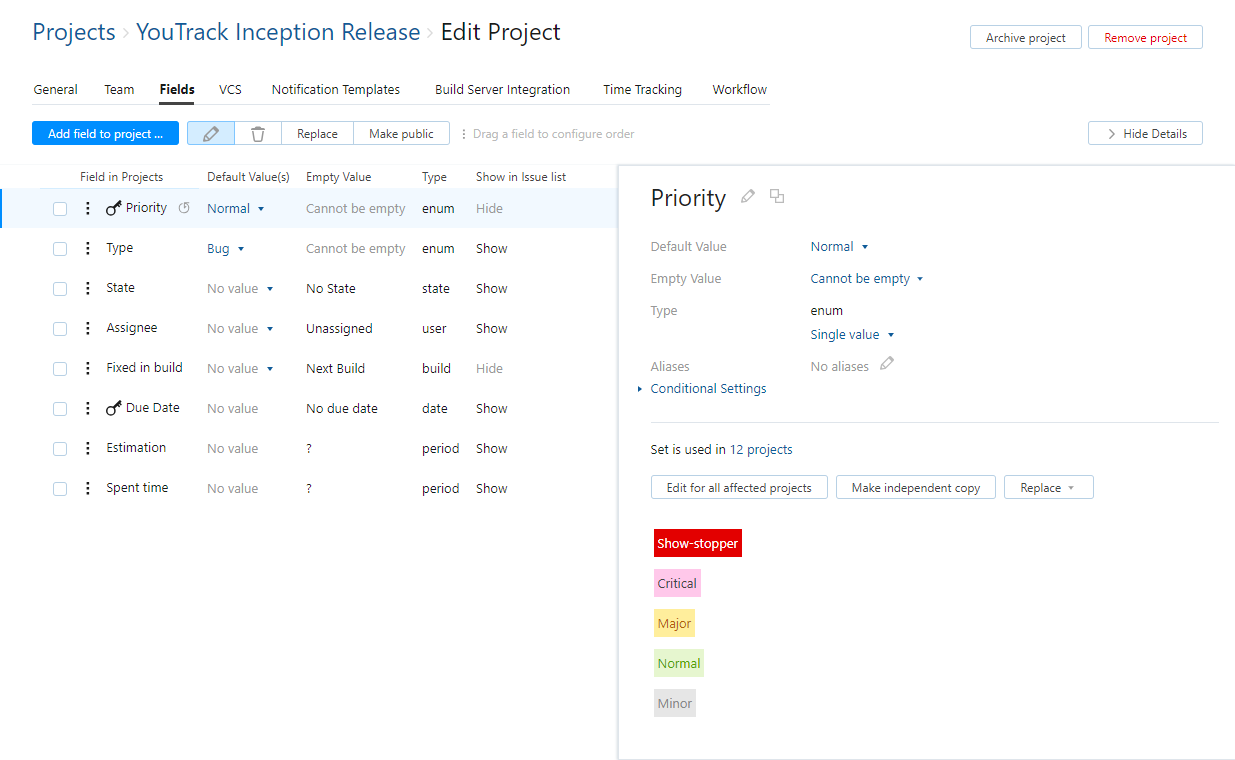
Task: Edit aliases with the pencil icon
Action: 887,365
